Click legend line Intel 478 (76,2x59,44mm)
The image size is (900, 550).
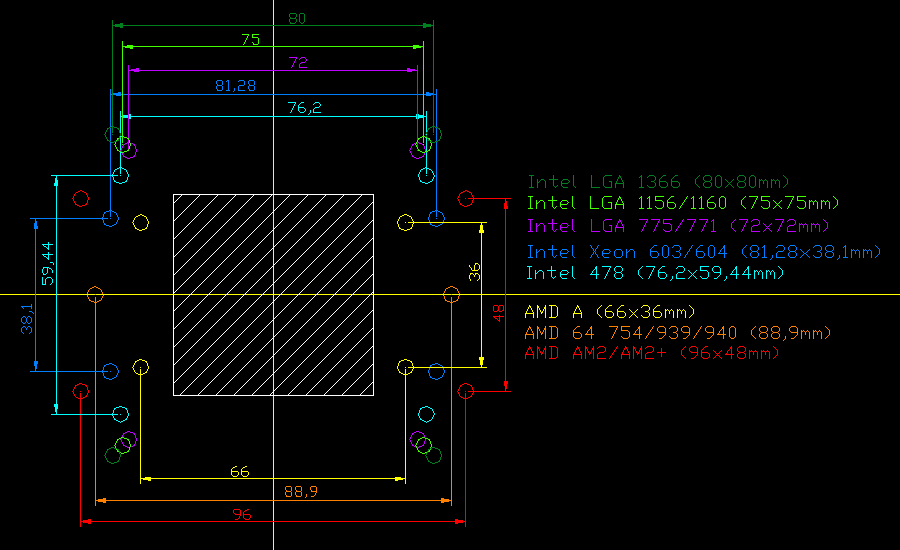coord(655,273)
